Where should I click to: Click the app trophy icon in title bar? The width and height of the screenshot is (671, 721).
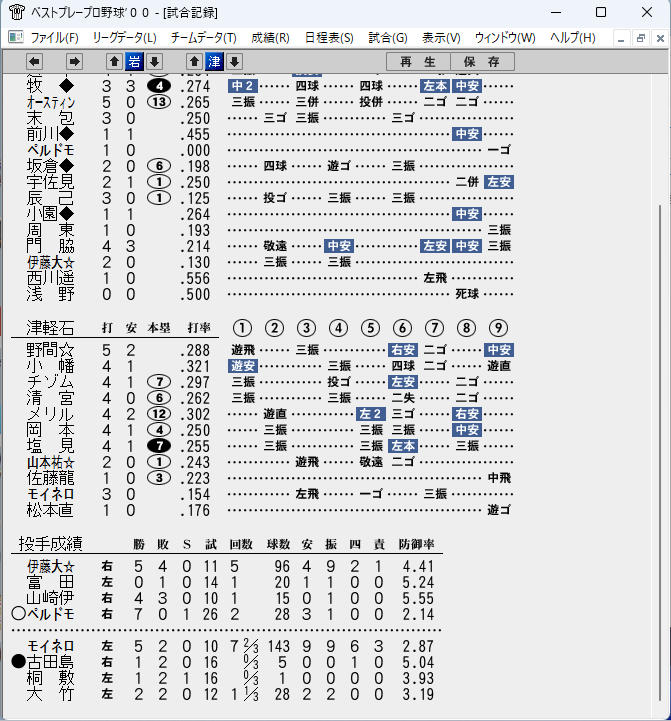click(17, 12)
